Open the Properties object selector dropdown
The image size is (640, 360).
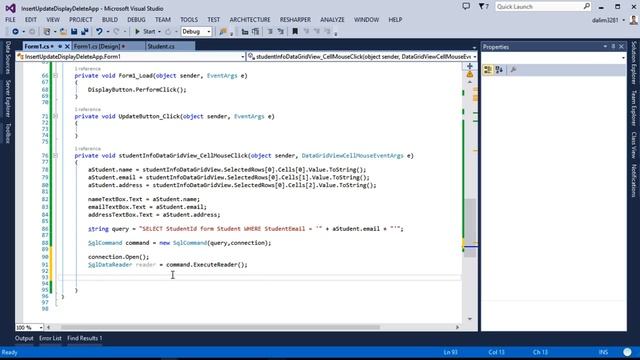point(623,58)
